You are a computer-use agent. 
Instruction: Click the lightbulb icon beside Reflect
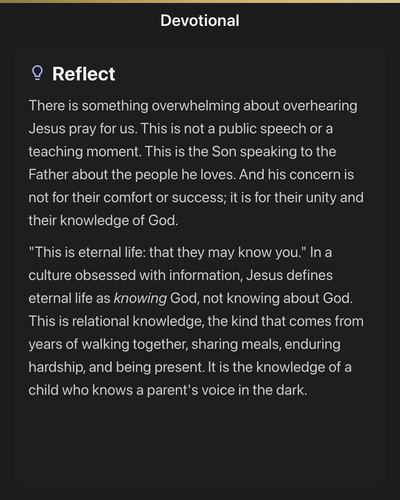(37, 73)
